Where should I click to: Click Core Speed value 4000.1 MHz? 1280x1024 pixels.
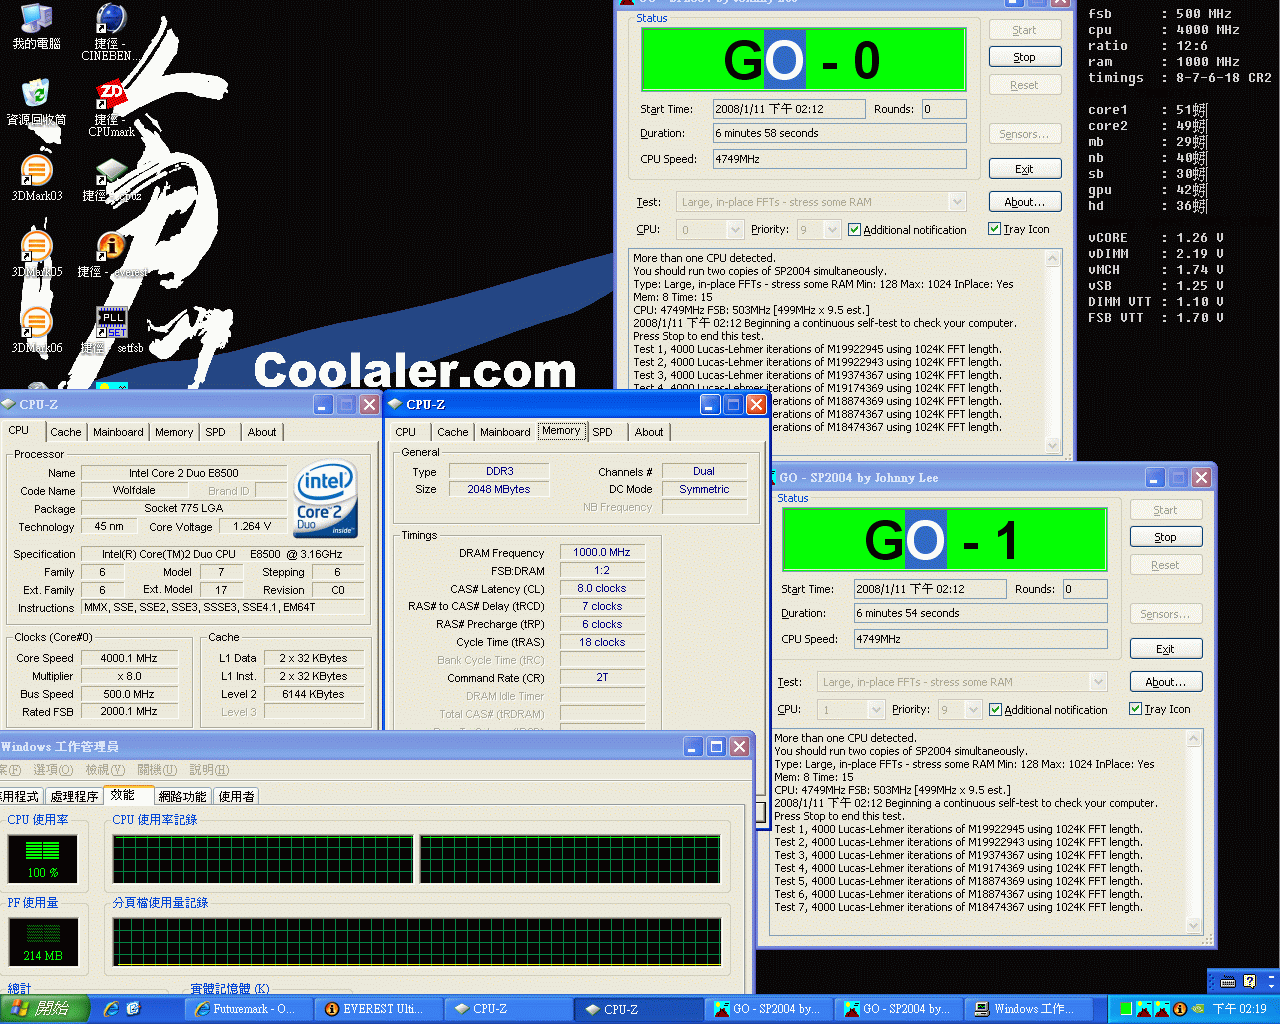(x=129, y=658)
